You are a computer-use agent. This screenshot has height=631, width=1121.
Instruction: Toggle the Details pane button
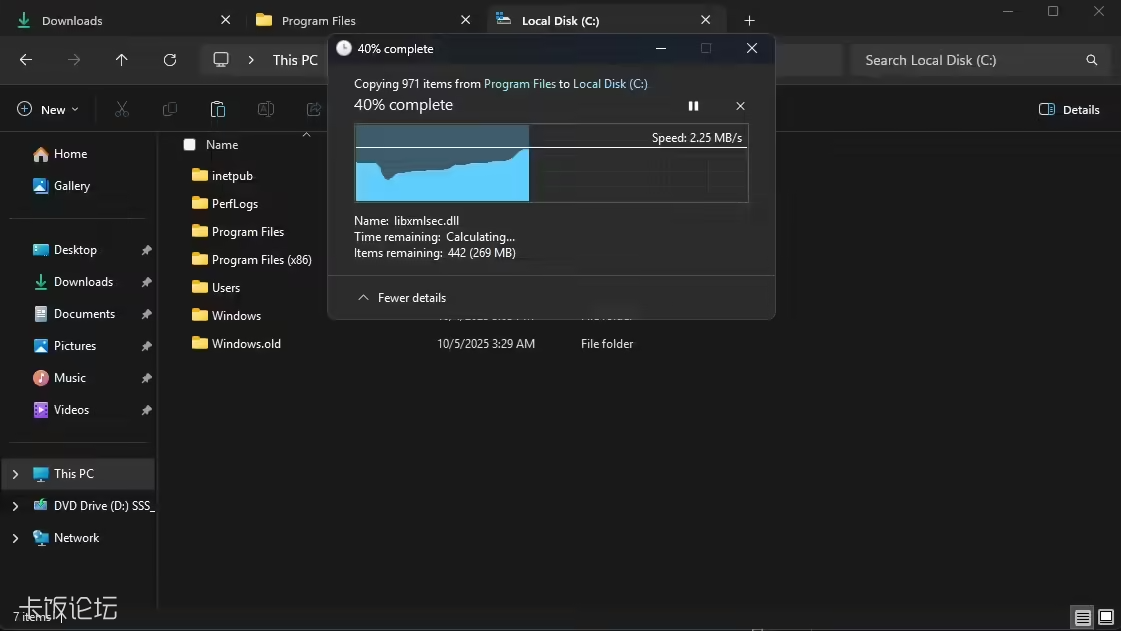[x=1069, y=110]
